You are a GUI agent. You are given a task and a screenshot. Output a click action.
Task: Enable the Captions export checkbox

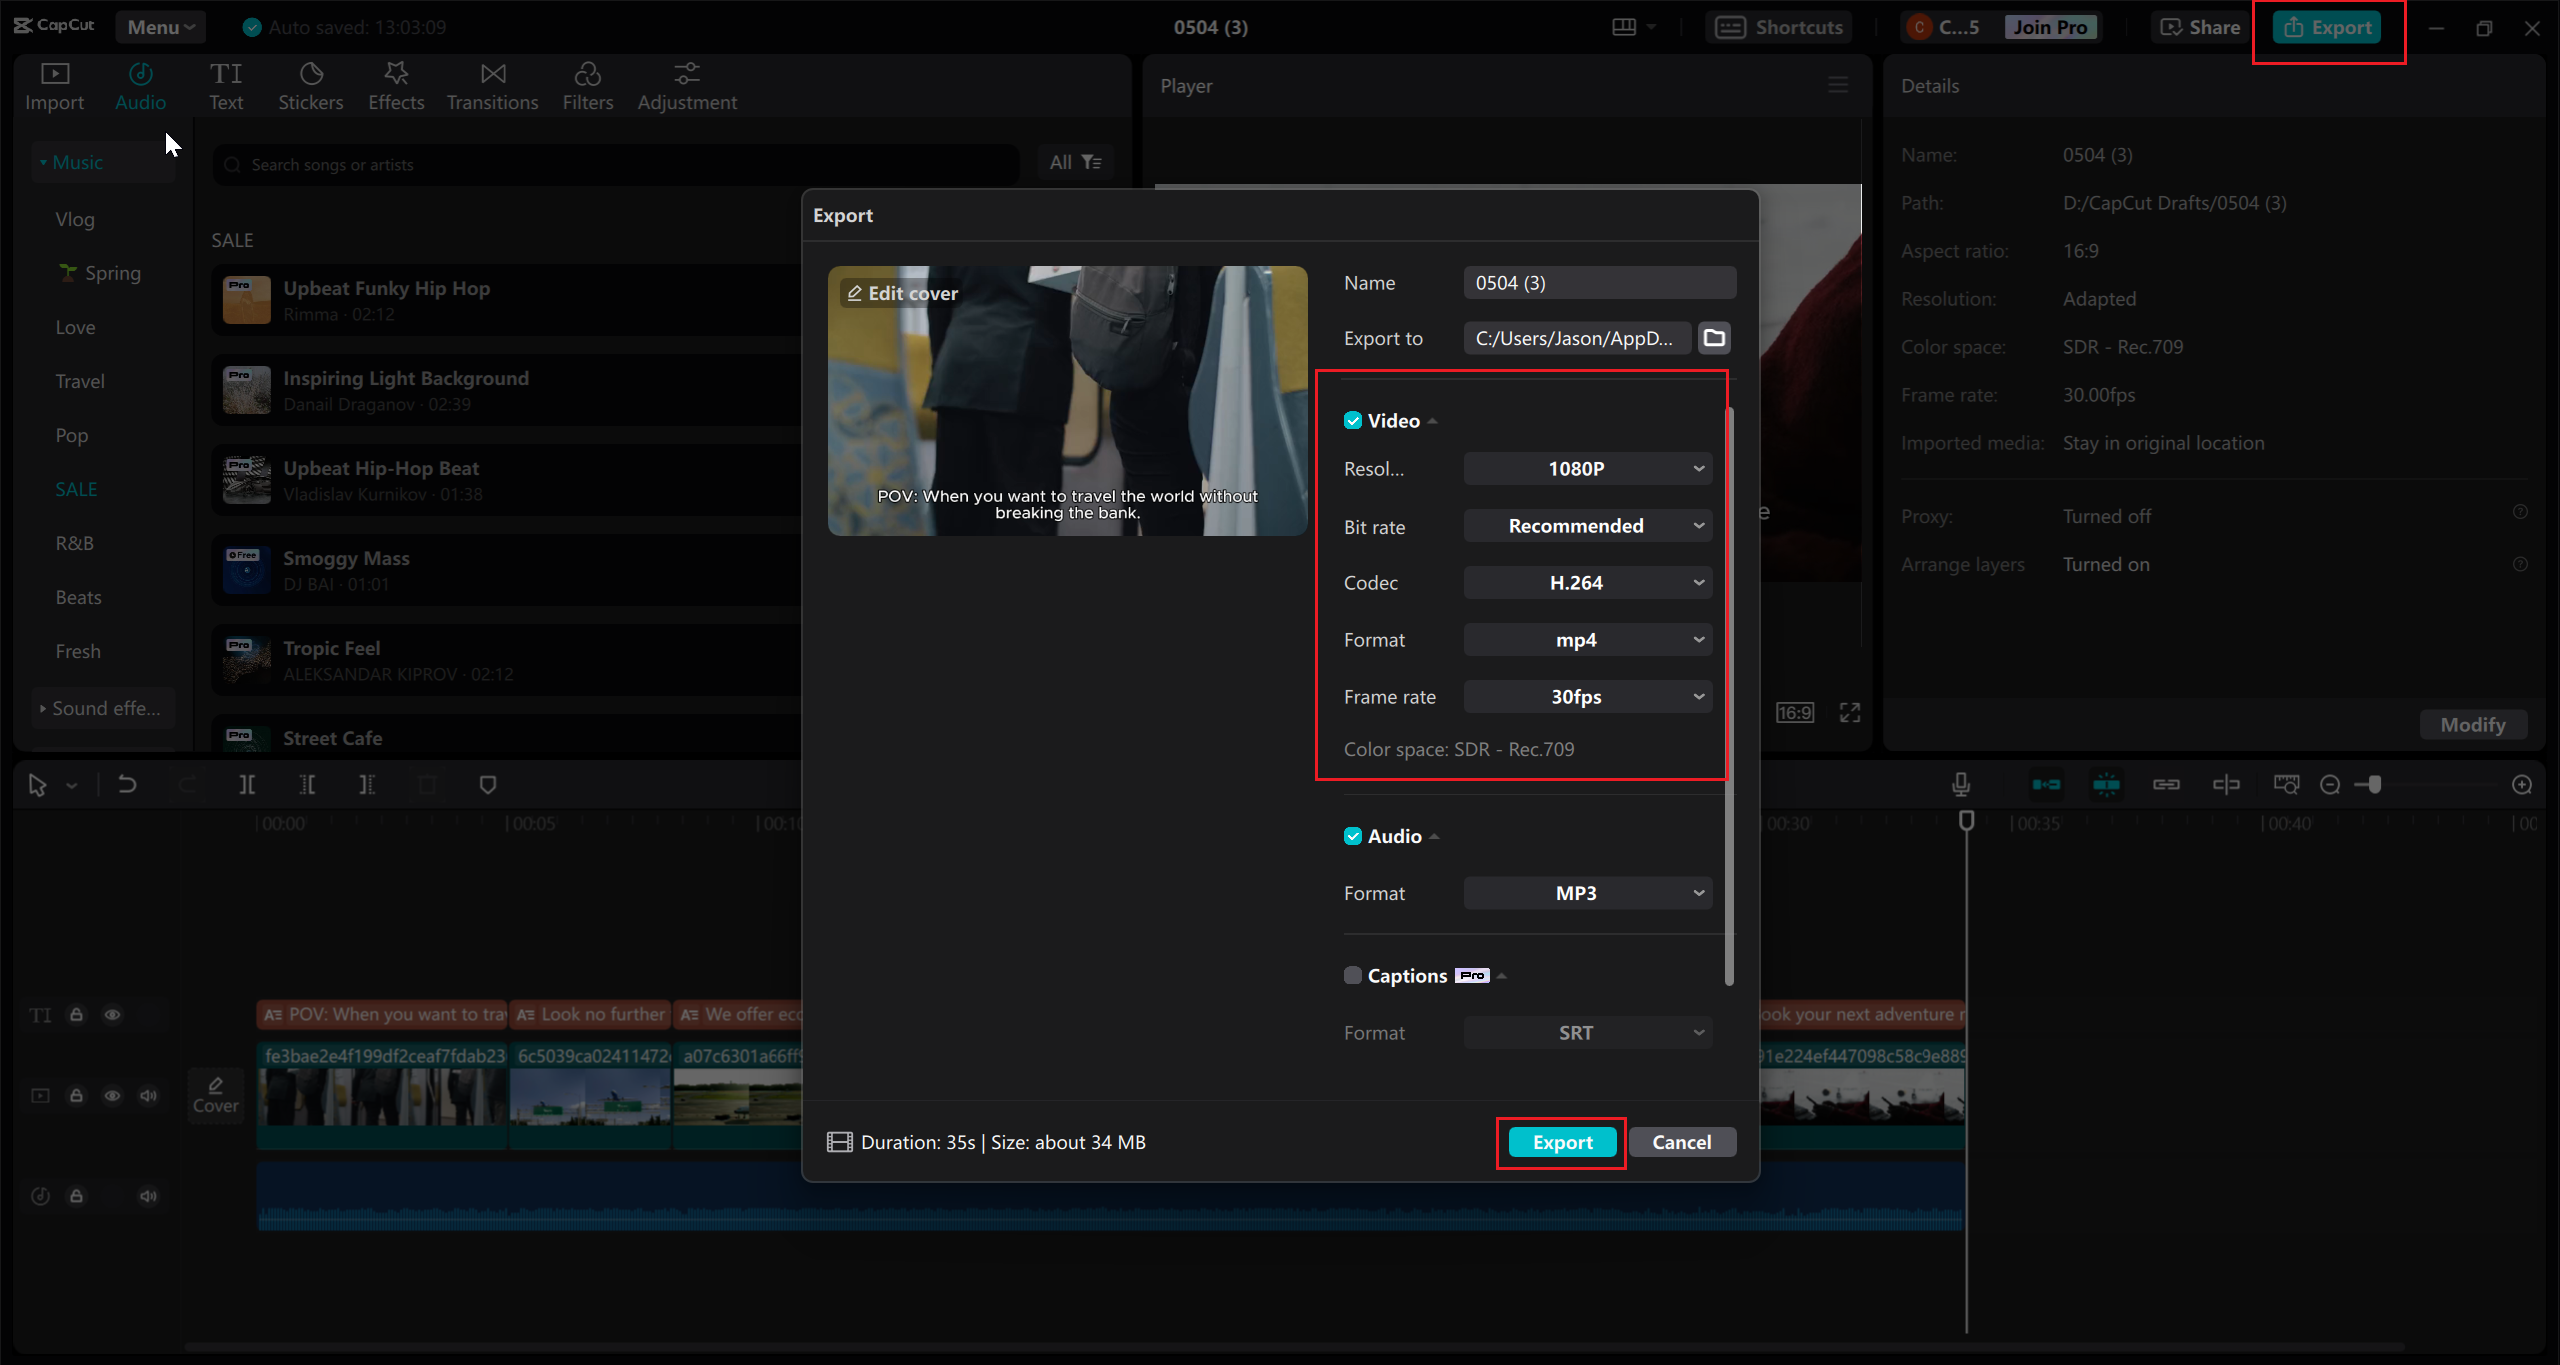[x=1353, y=976]
